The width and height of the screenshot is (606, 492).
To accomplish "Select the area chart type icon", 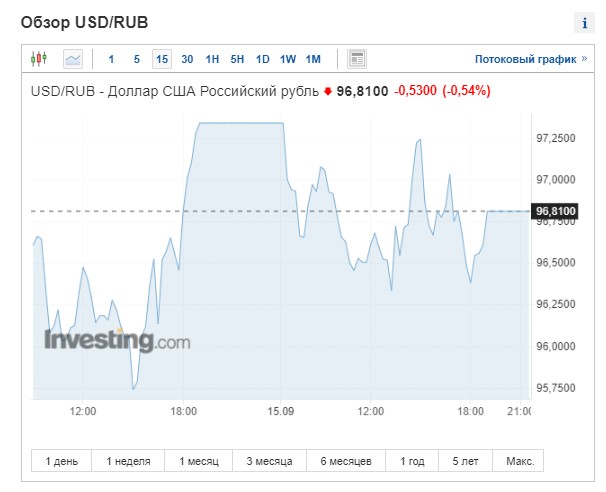I will pos(73,59).
